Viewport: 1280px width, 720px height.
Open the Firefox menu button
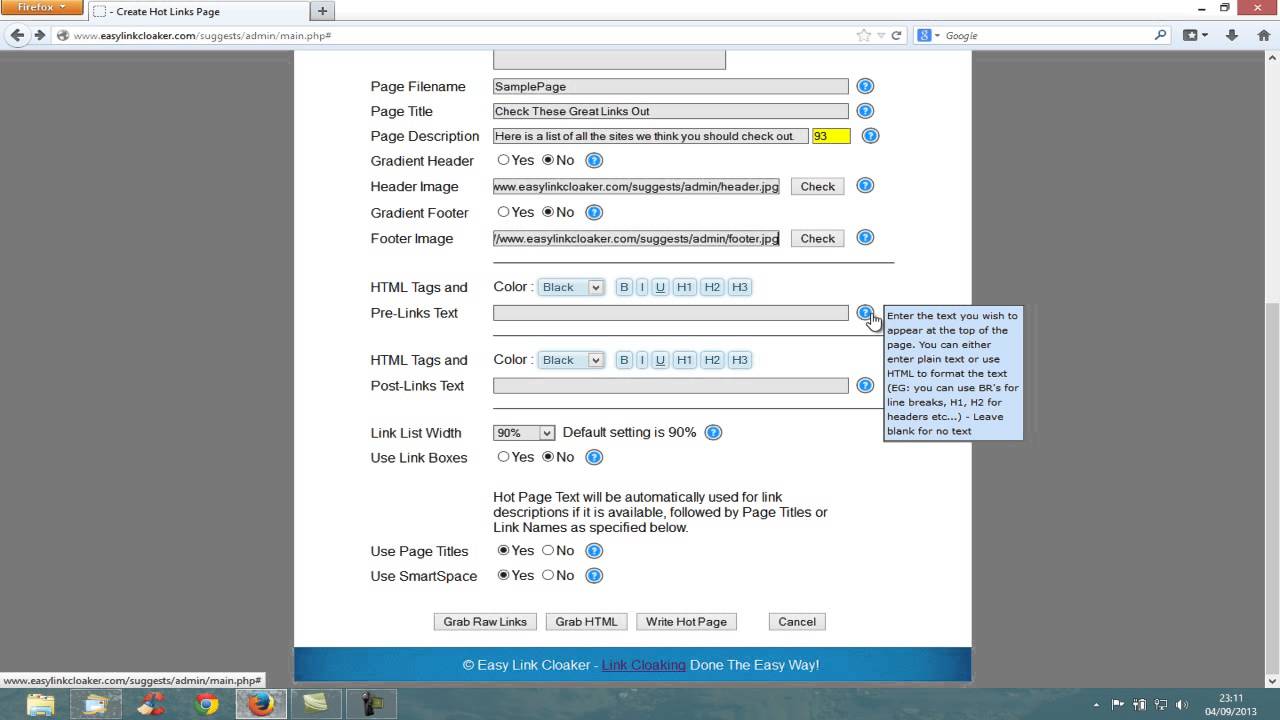pos(41,8)
